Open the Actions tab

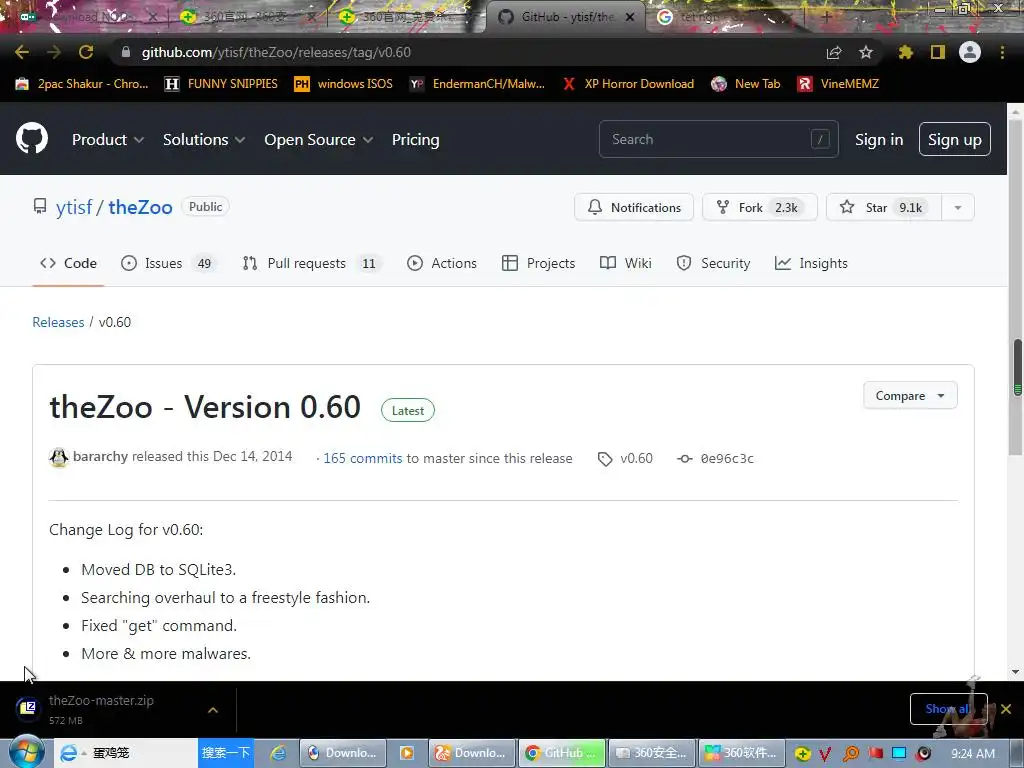[442, 263]
